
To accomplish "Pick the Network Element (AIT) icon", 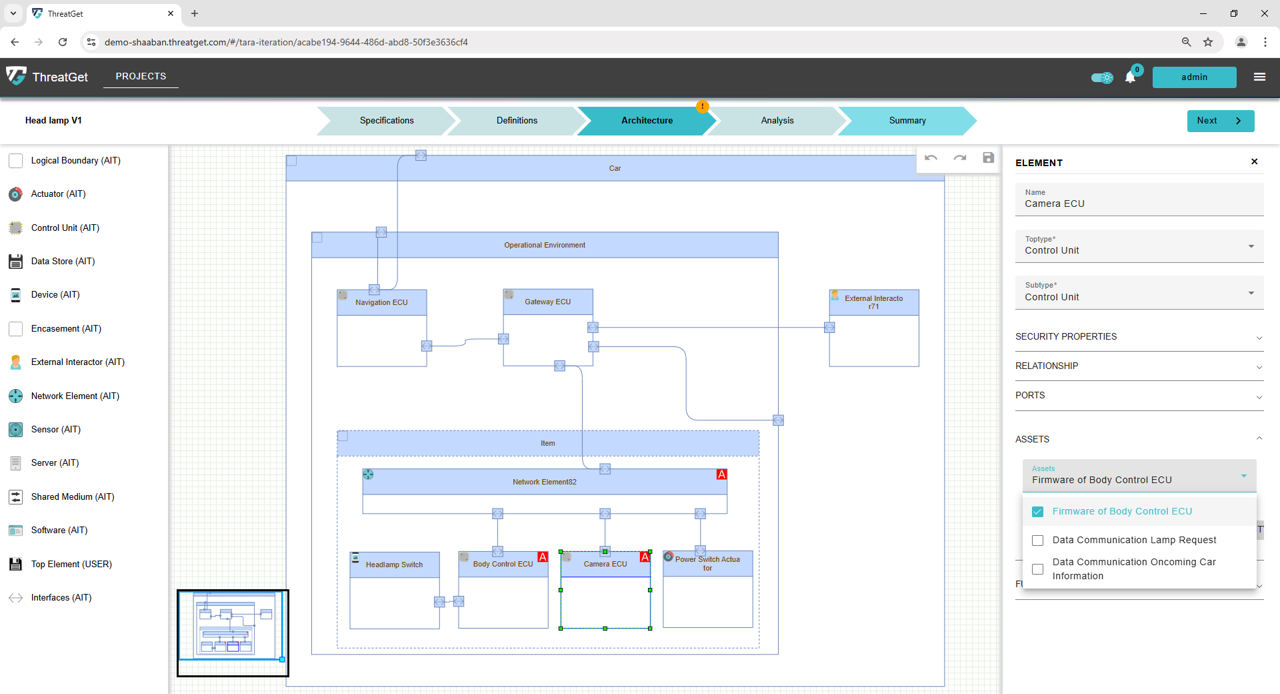I will (x=15, y=396).
